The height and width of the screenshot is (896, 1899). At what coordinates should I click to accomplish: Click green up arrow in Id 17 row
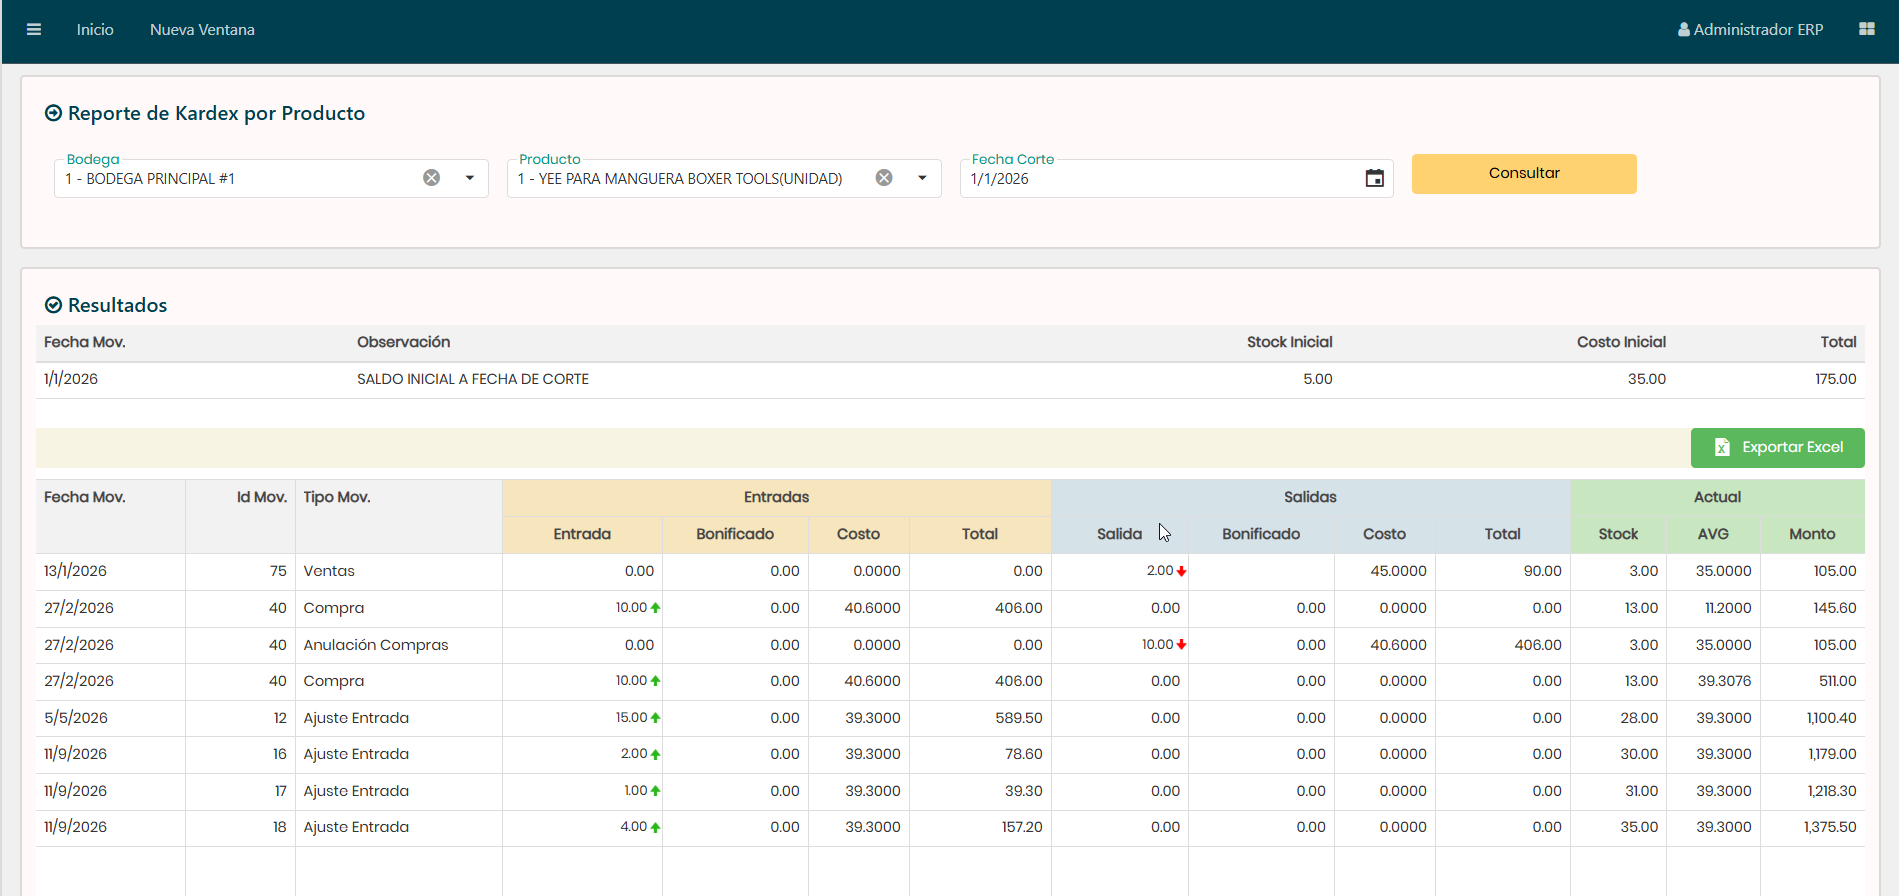(655, 791)
